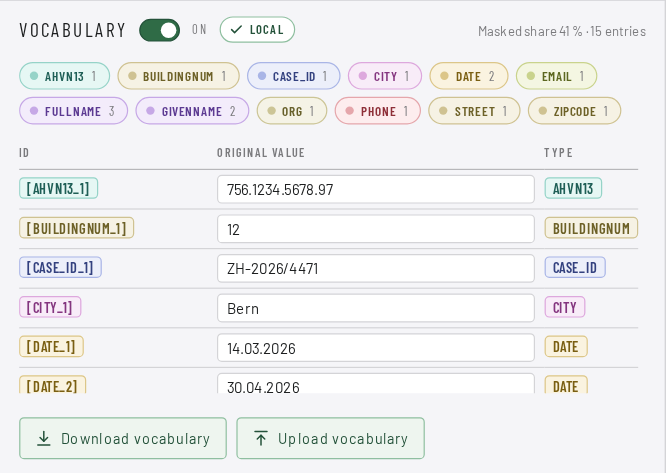This screenshot has height=473, width=666.
Task: Click the Masked share 41 % text
Action: coord(530,31)
